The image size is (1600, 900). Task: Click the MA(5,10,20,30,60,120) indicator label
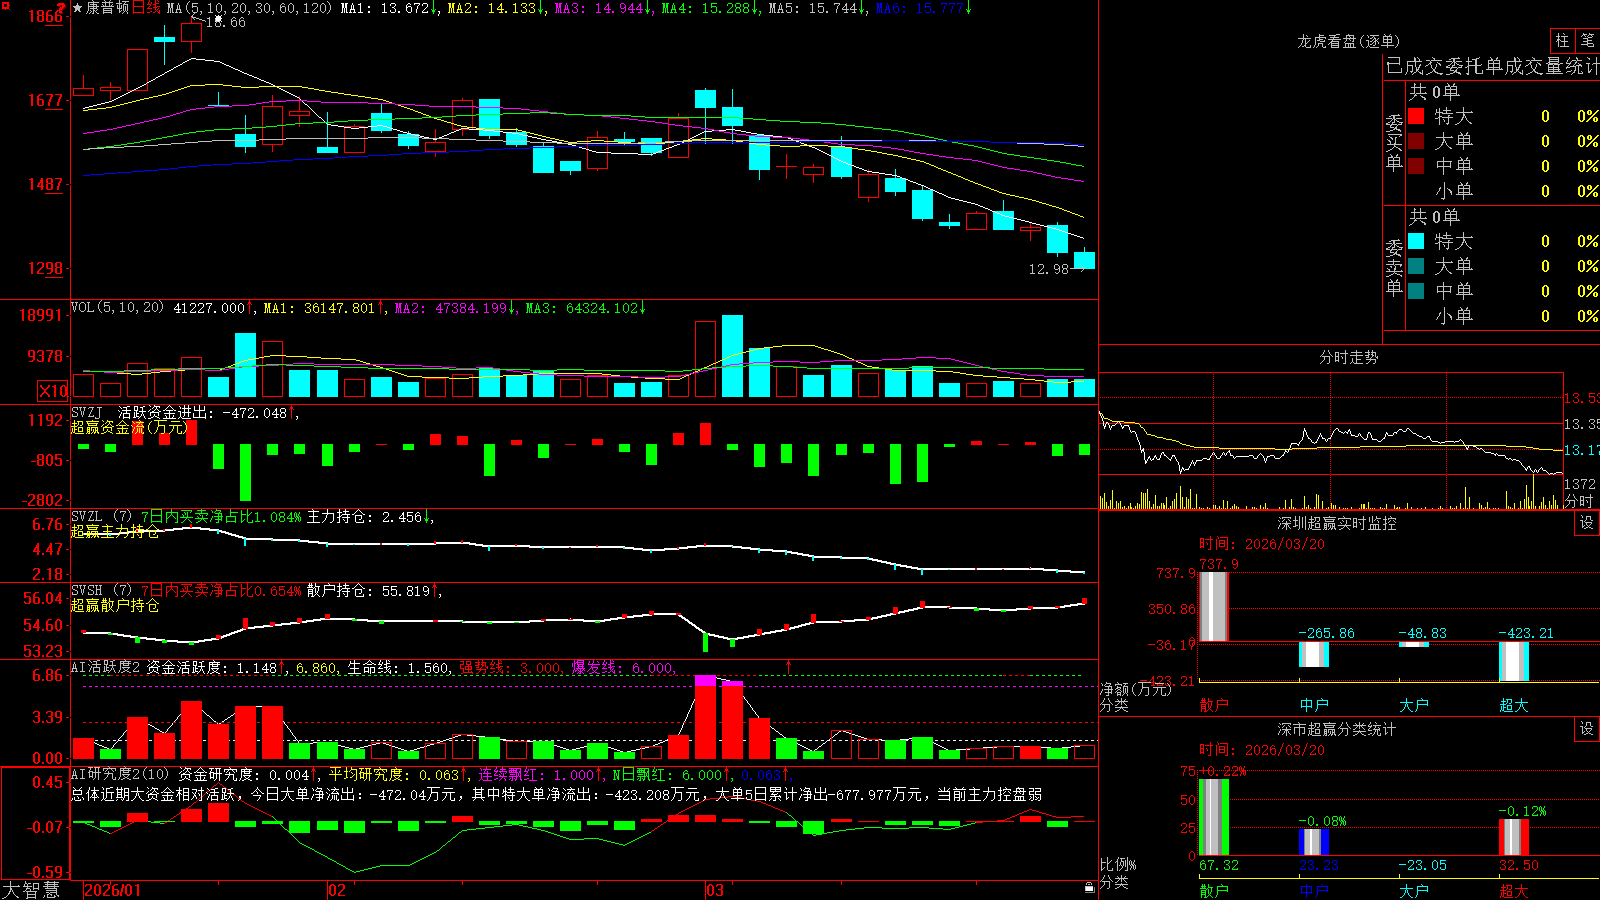(249, 8)
